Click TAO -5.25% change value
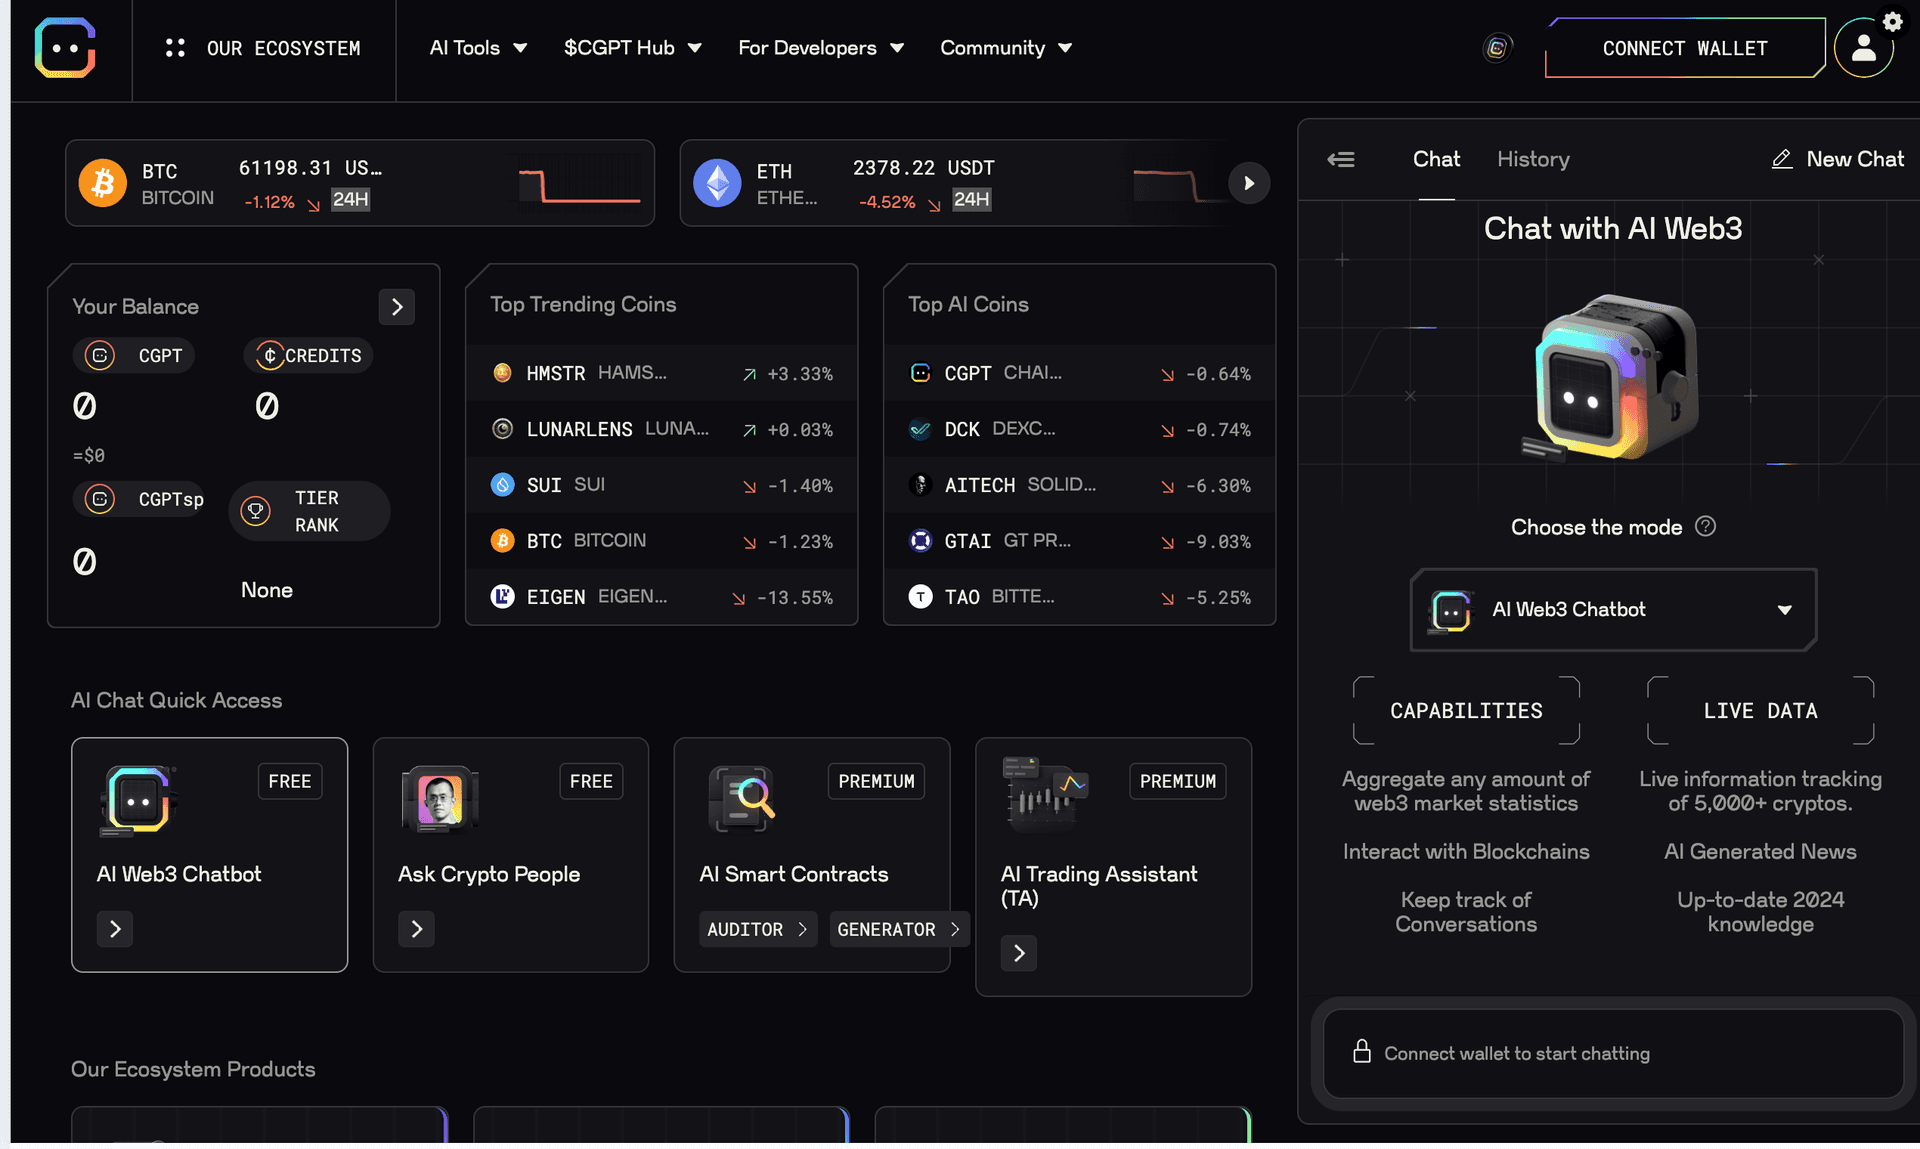Image resolution: width=1920 pixels, height=1149 pixels. (x=1218, y=597)
